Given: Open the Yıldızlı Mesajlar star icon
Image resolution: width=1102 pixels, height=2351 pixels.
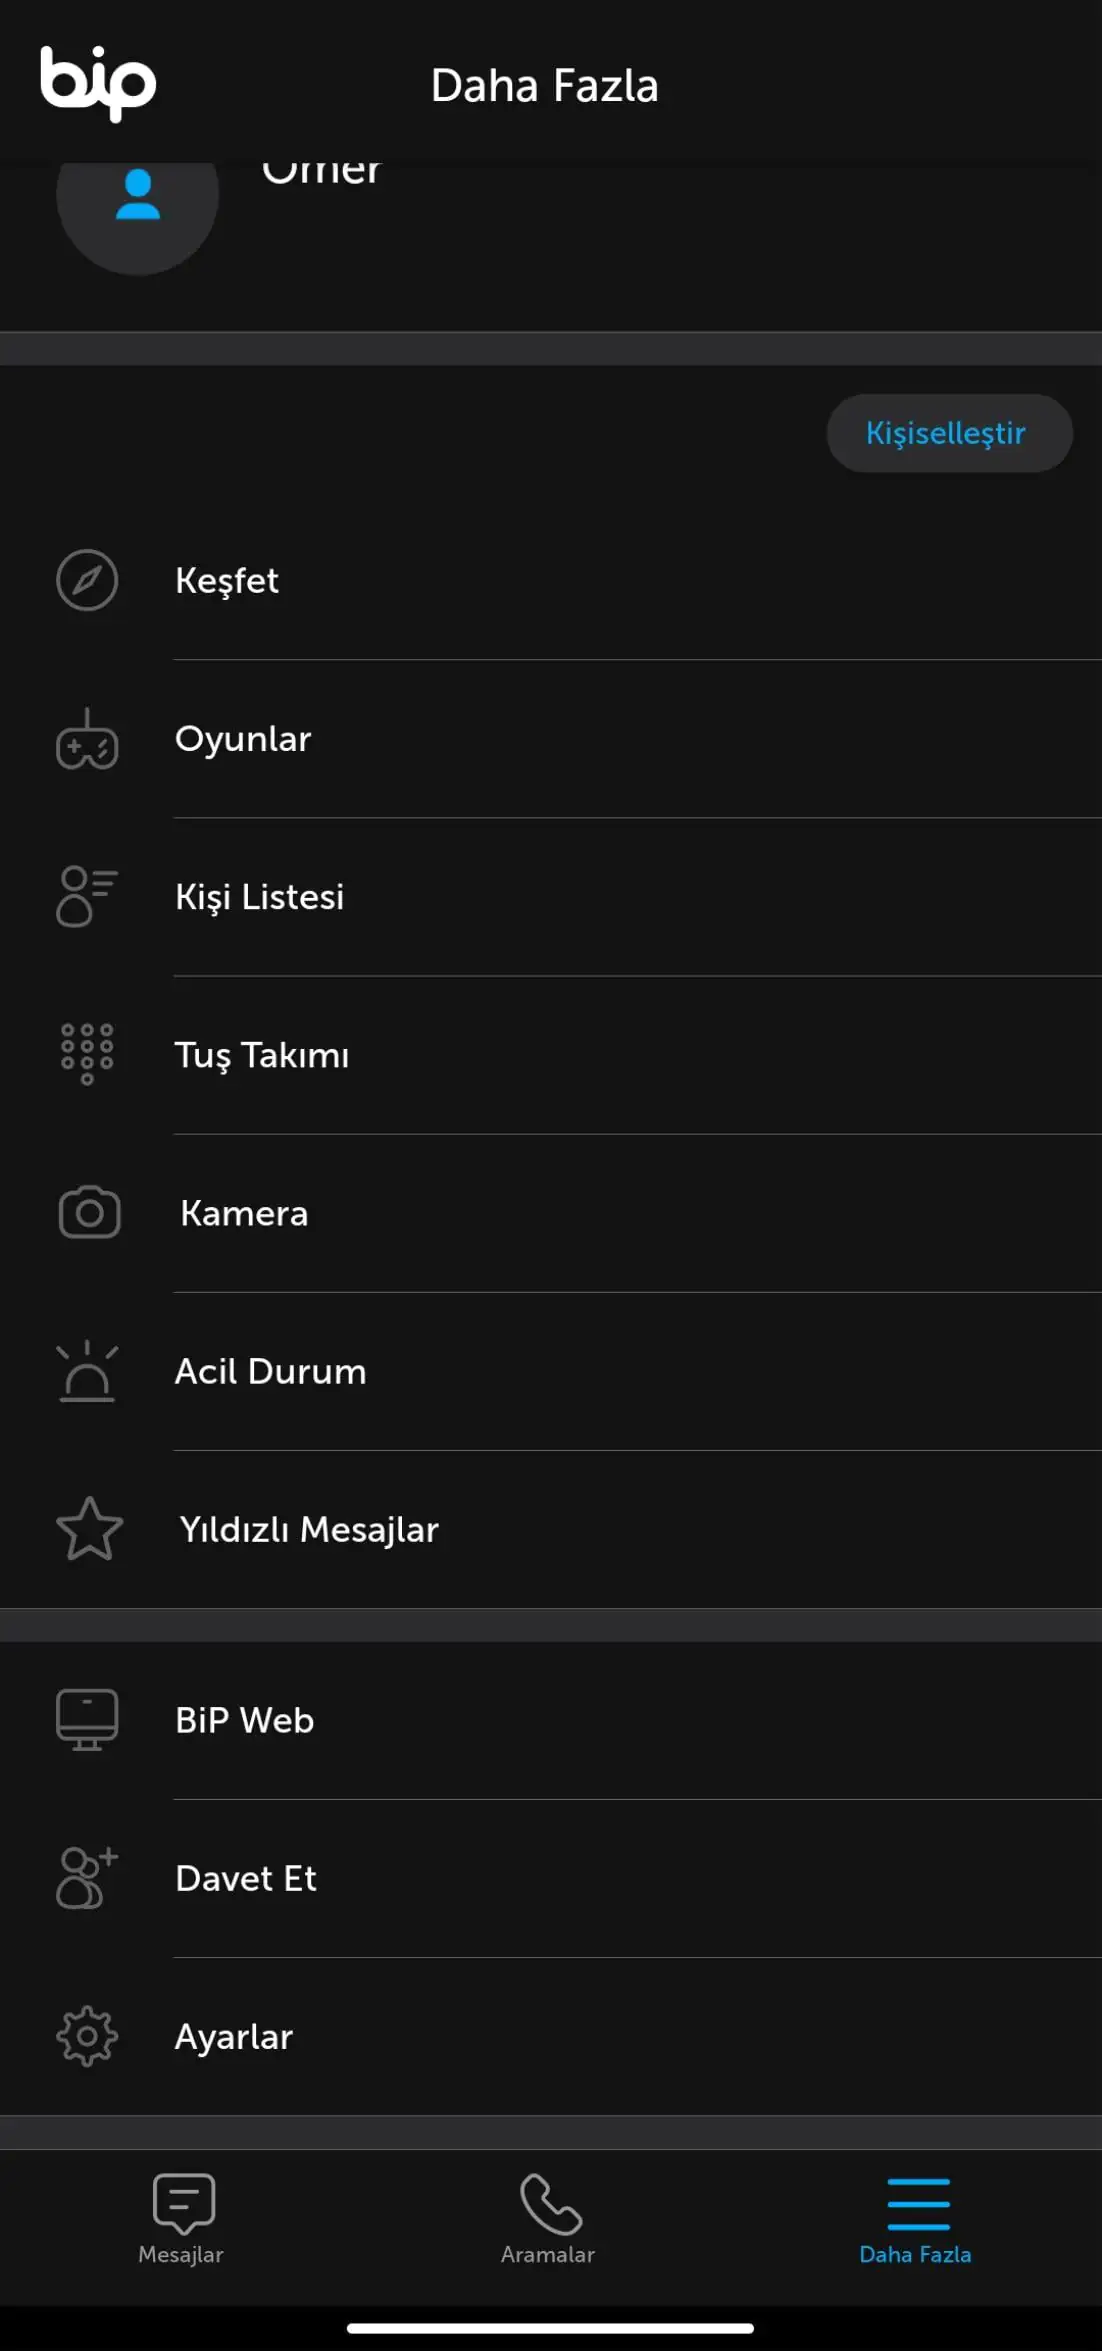Looking at the screenshot, I should click(x=89, y=1529).
